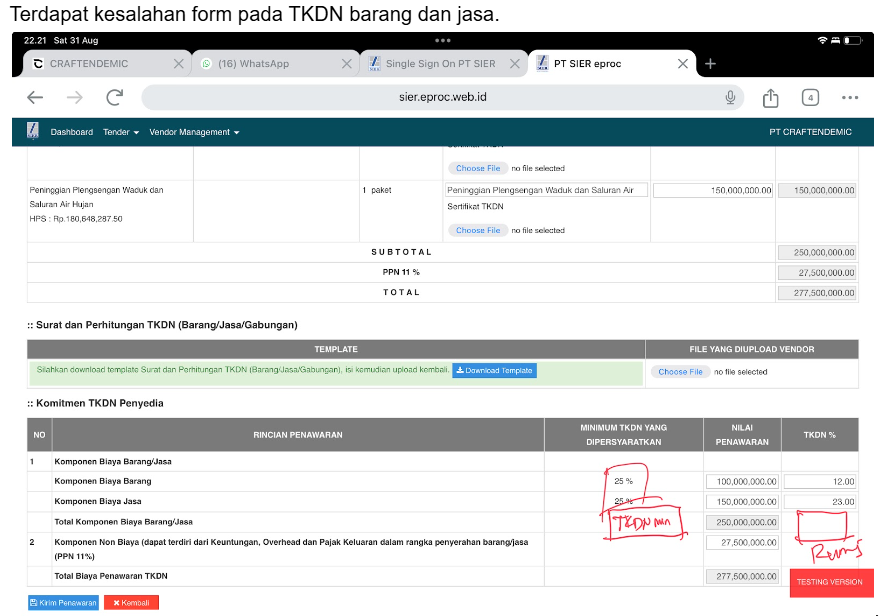
Task: Click the Kirim Penawaran button
Action: pos(63,603)
